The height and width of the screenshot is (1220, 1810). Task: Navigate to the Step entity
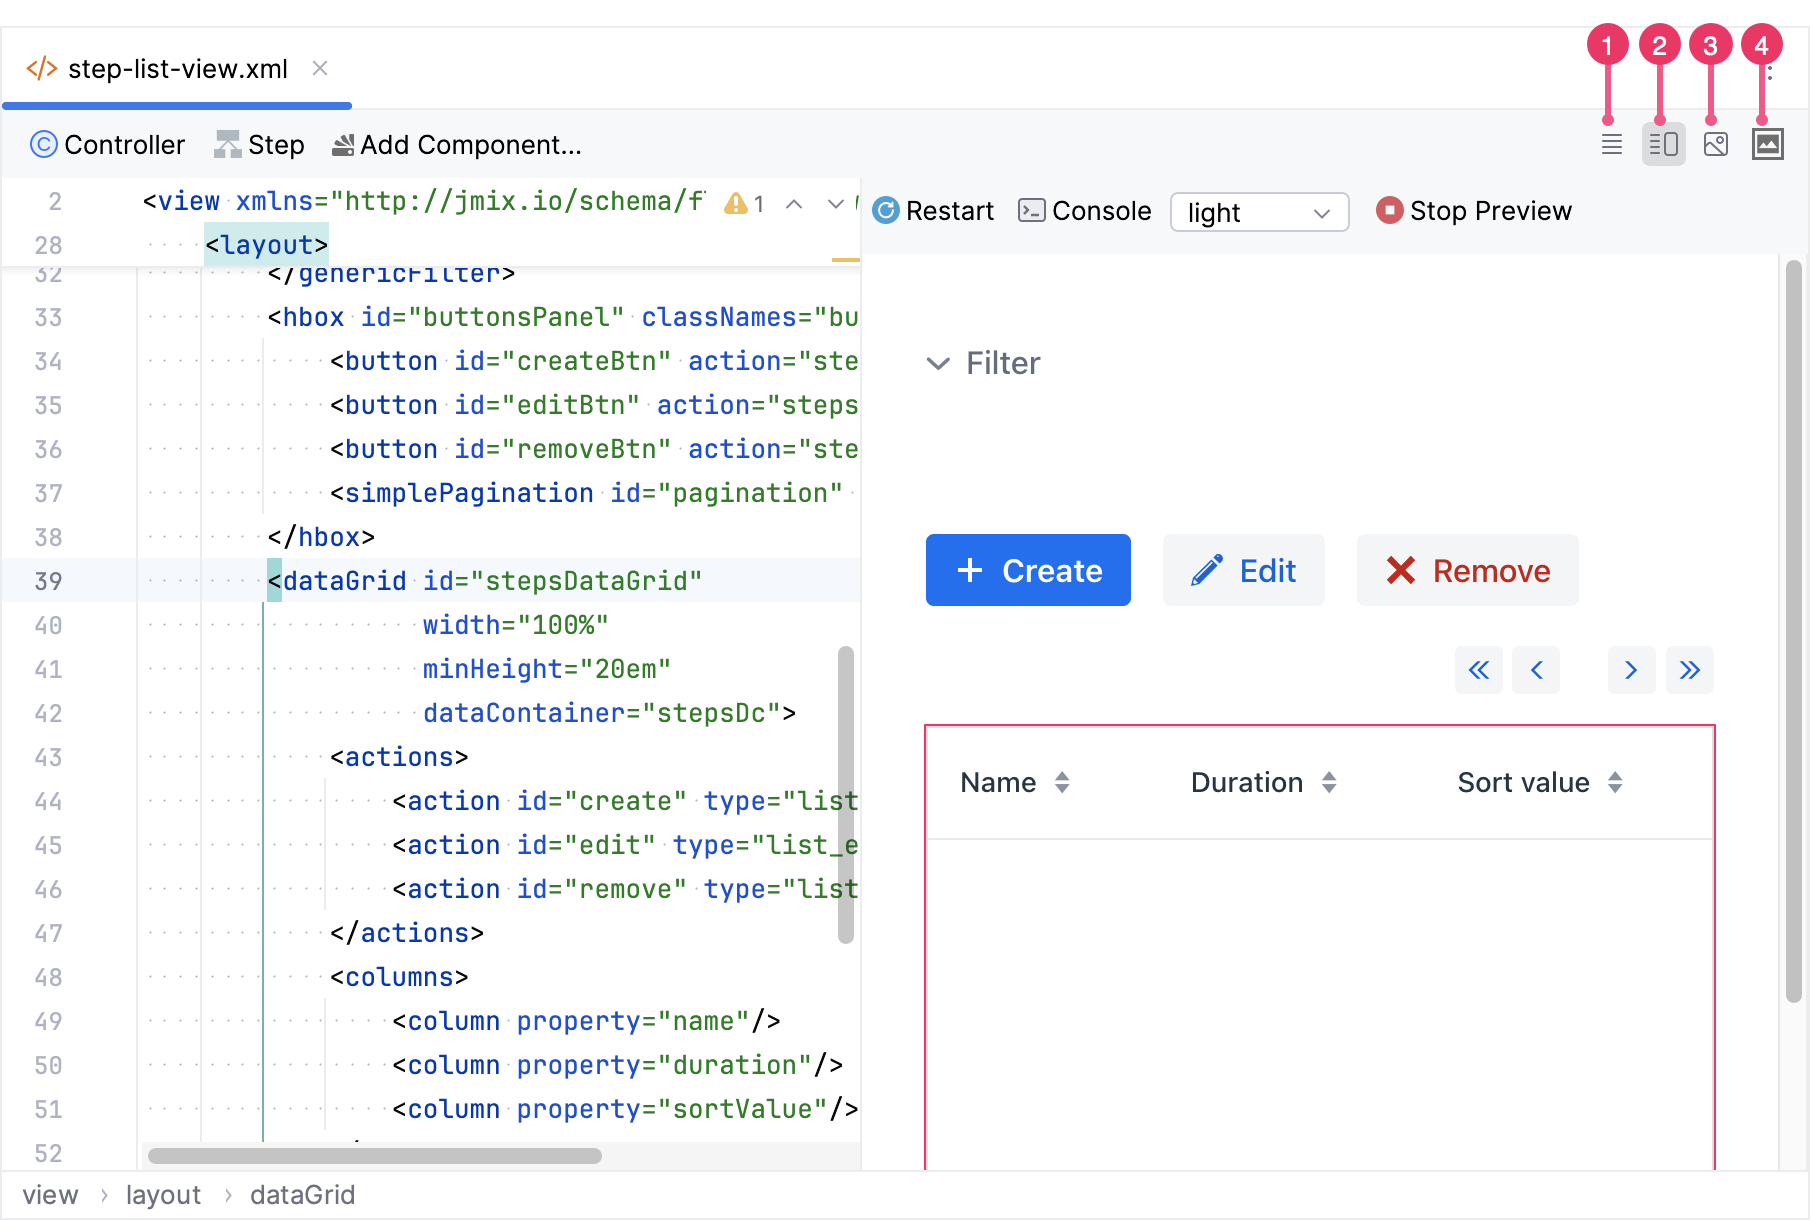point(259,145)
